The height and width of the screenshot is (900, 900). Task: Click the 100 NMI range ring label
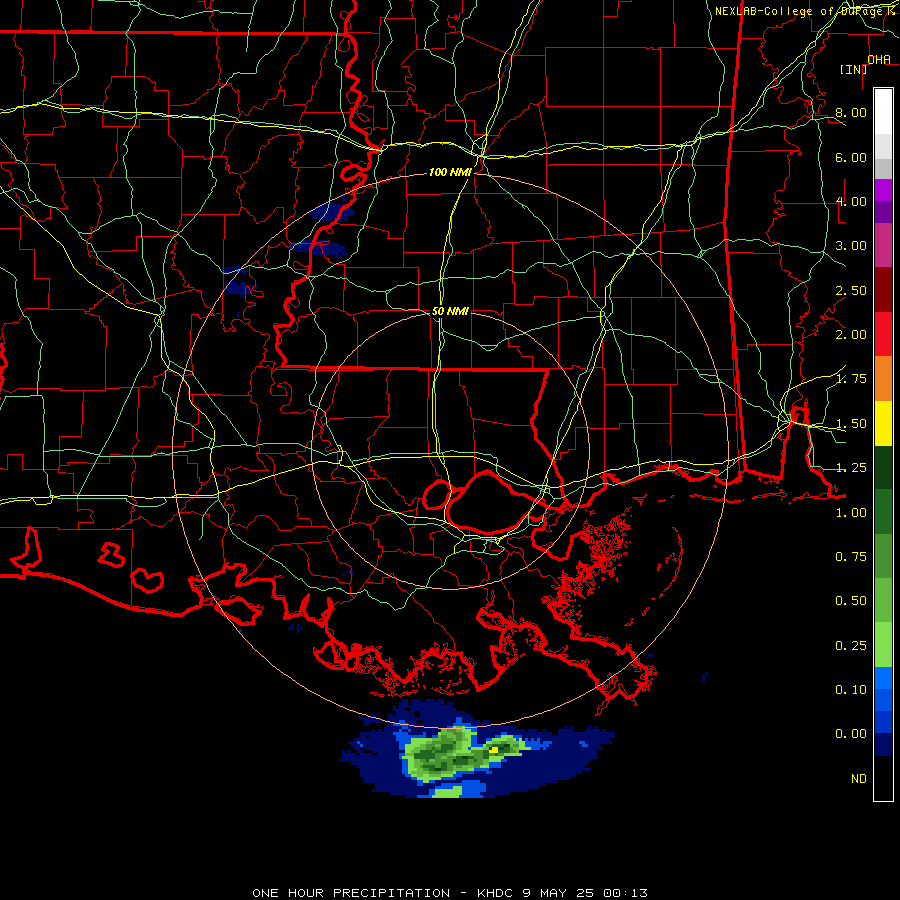450,172
